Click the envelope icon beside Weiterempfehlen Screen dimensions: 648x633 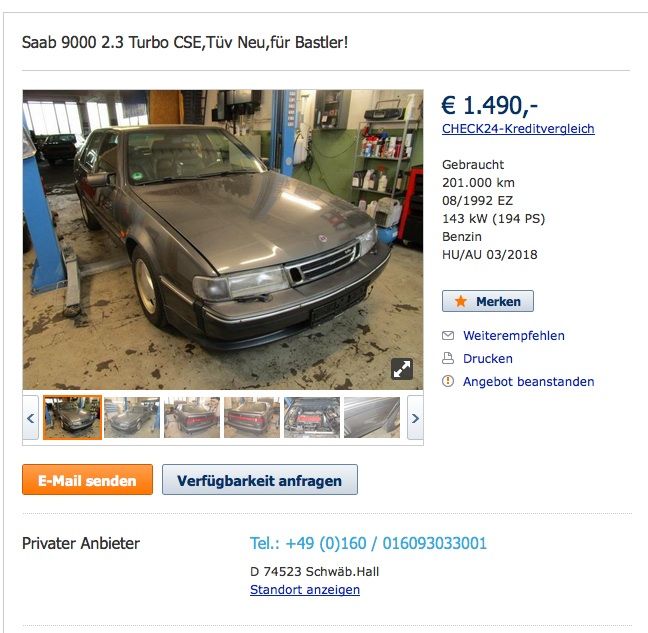pos(448,336)
